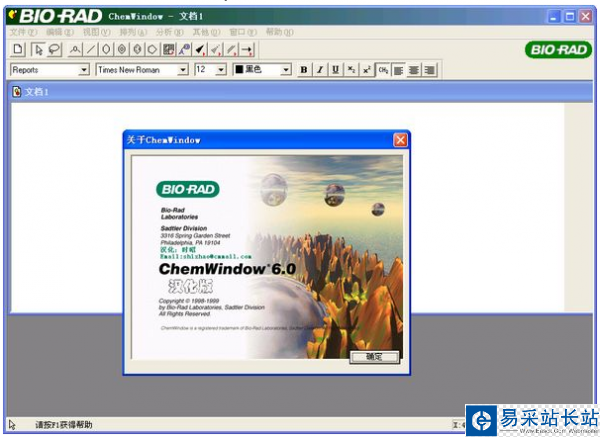This screenshot has height=437, width=600.
Task: Select the benzene ring tool
Action: pyautogui.click(x=122, y=49)
